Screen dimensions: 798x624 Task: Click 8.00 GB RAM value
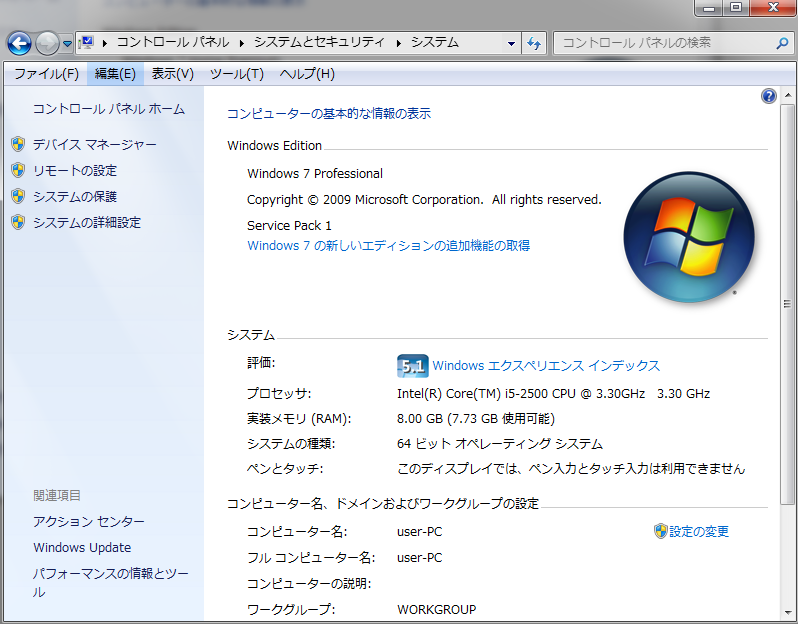(475, 418)
